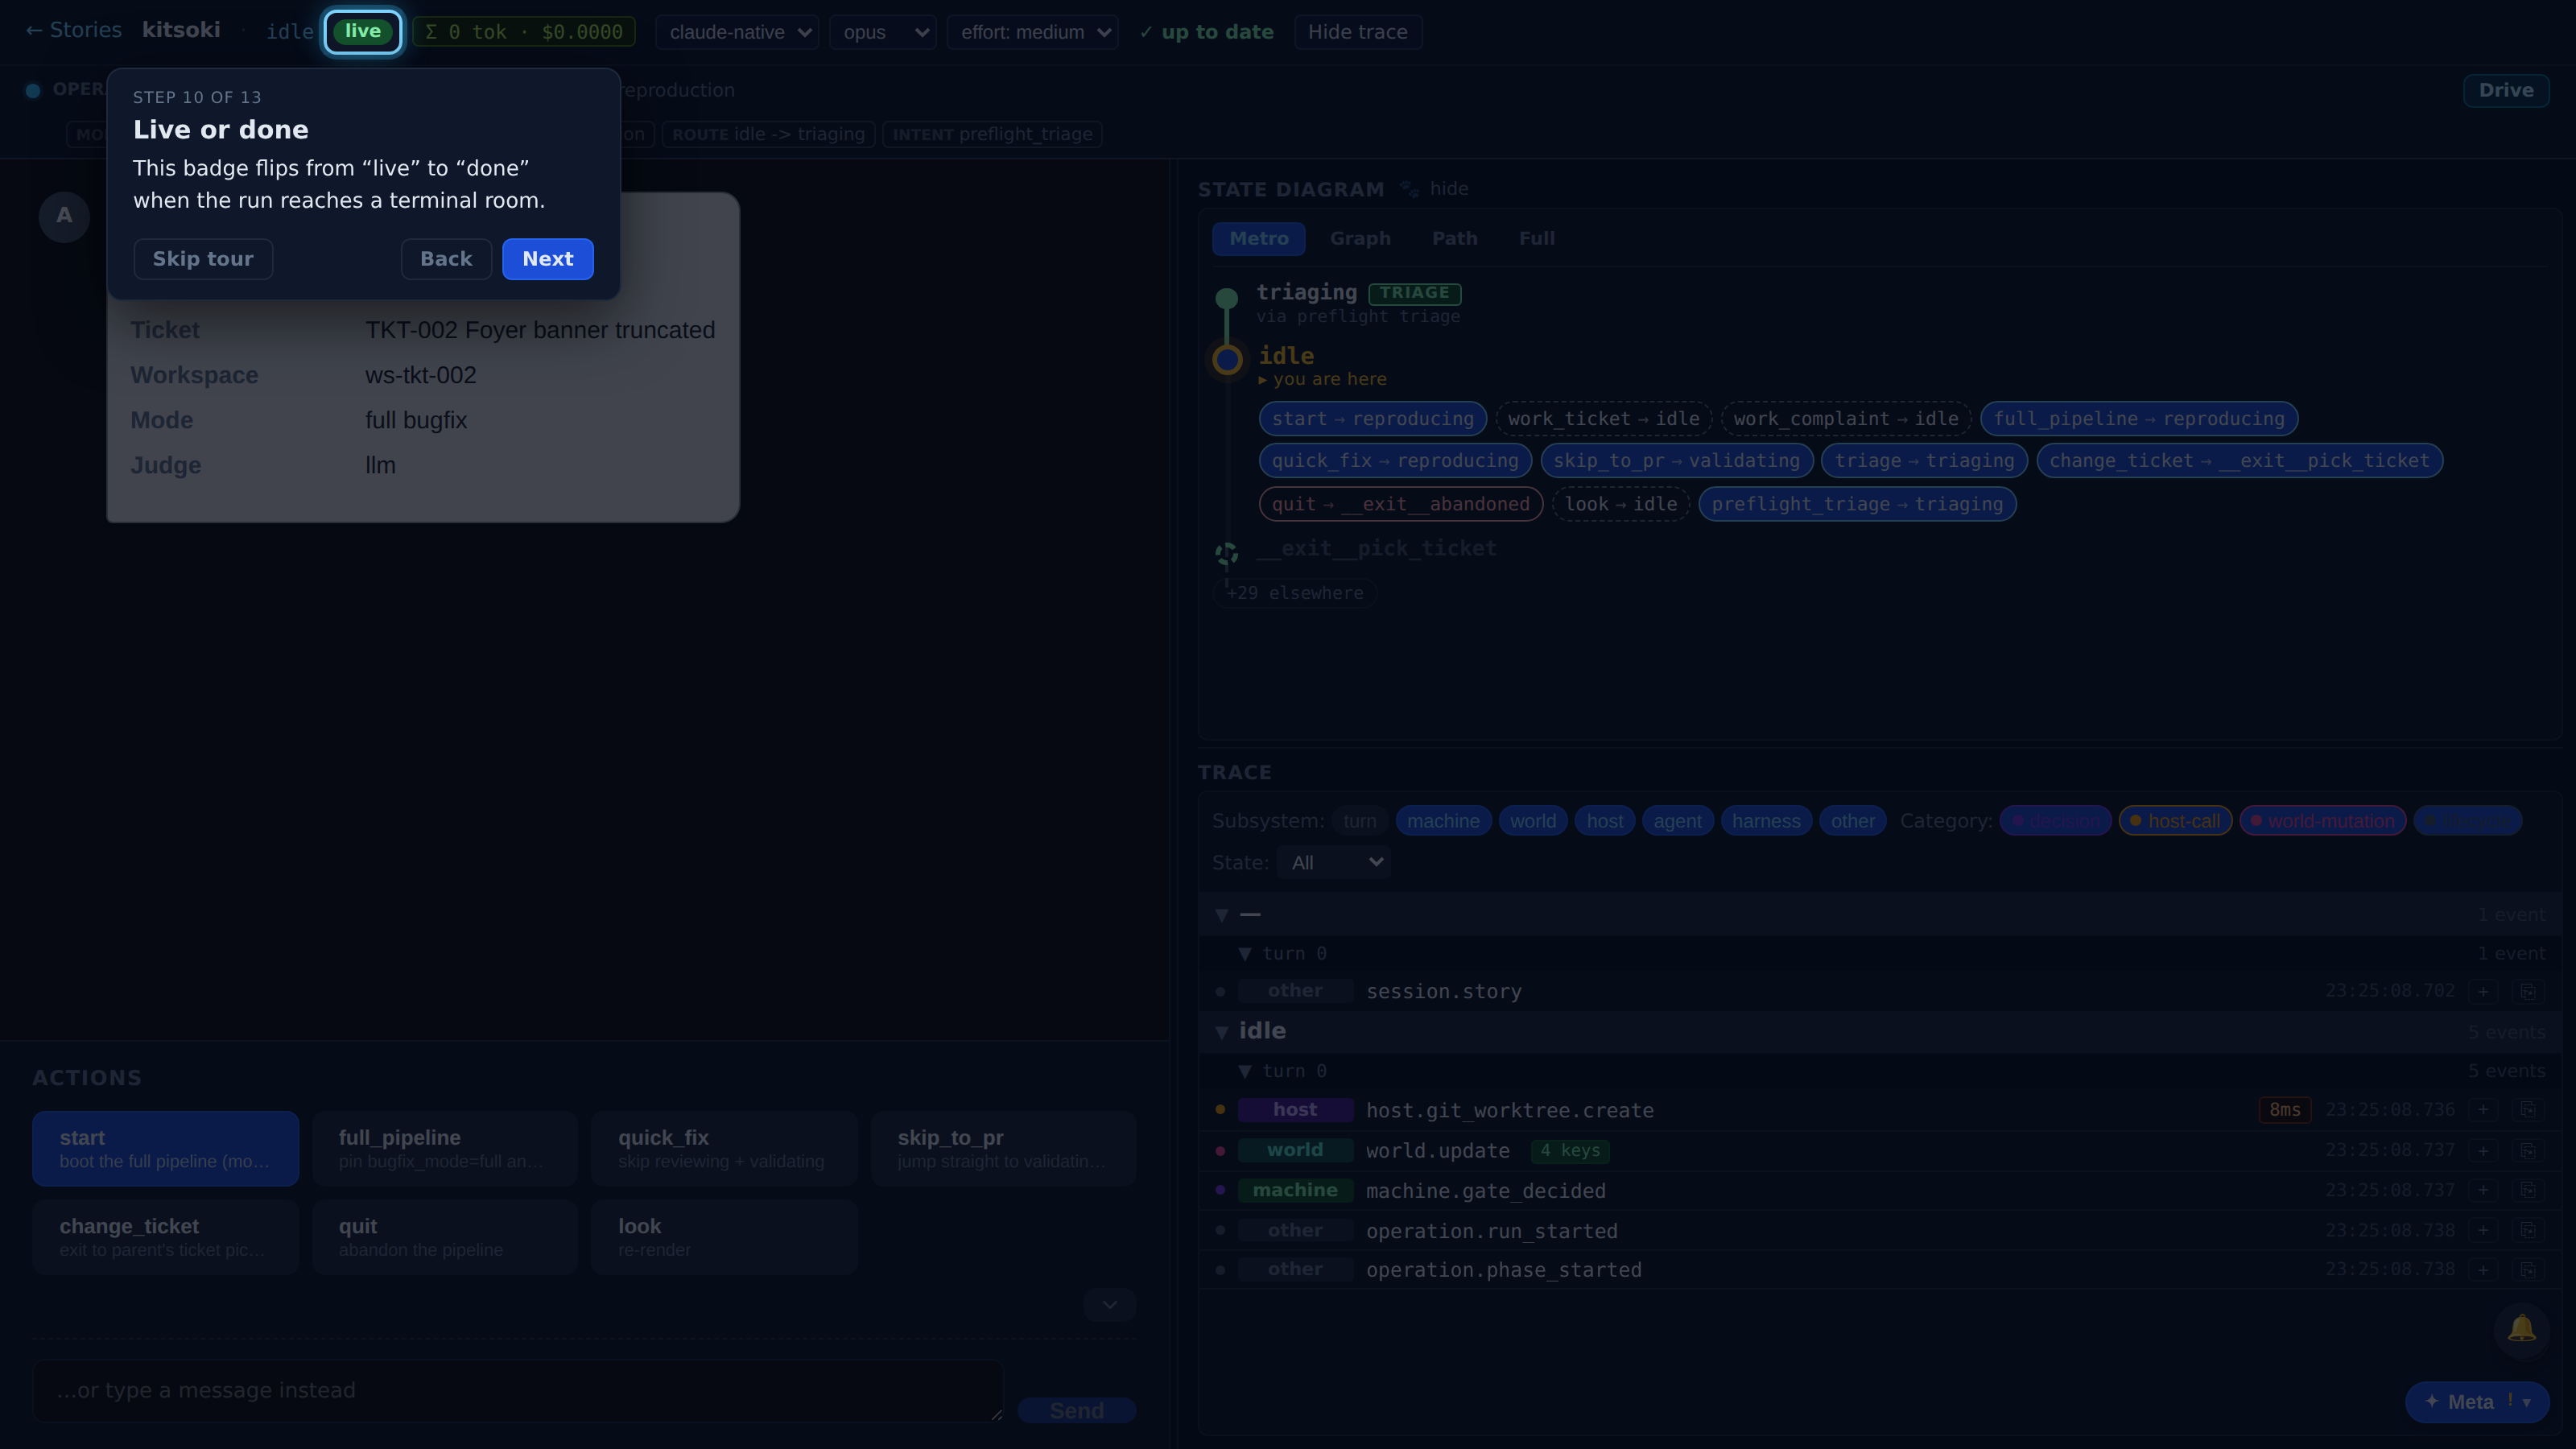The width and height of the screenshot is (2576, 1449).
Task: Click the +29 elsewhere label
Action: pyautogui.click(x=1295, y=593)
